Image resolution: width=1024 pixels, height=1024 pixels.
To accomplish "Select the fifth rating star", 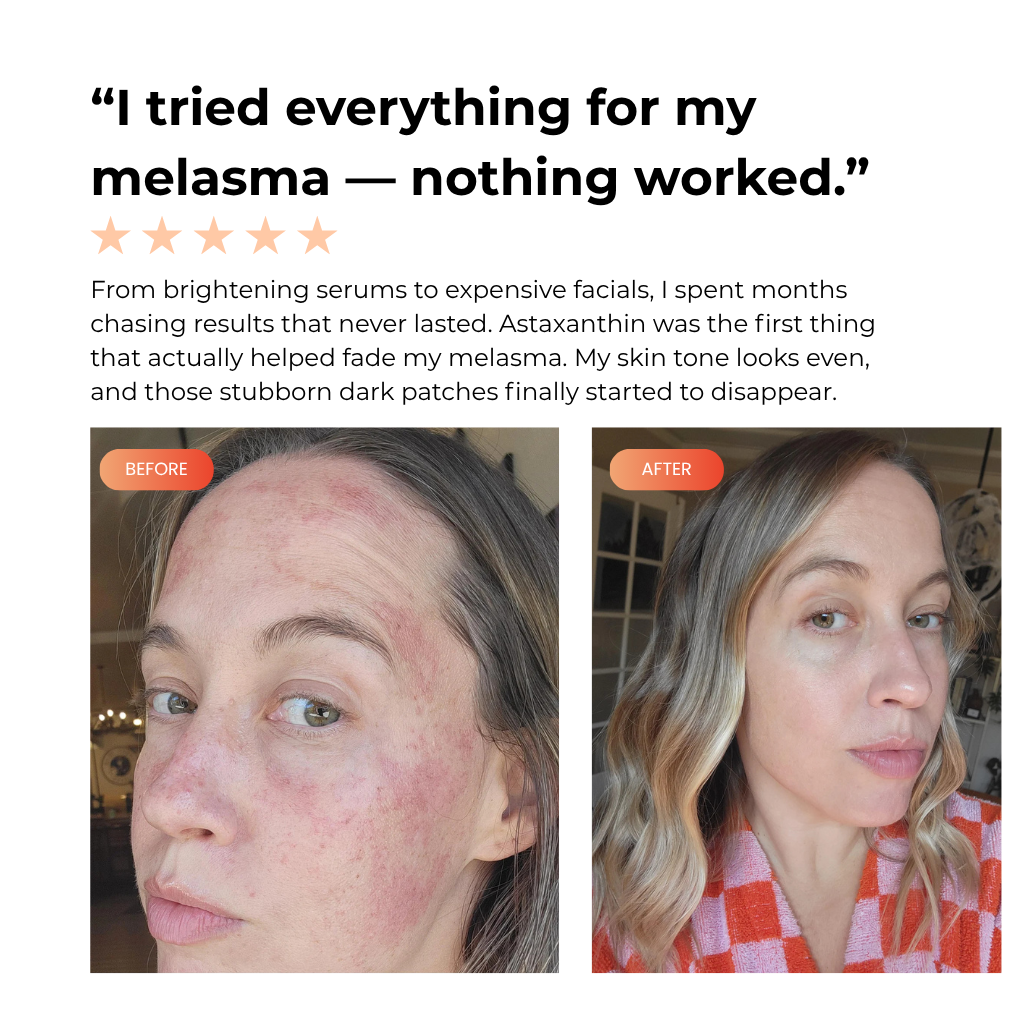I will 317,235.
